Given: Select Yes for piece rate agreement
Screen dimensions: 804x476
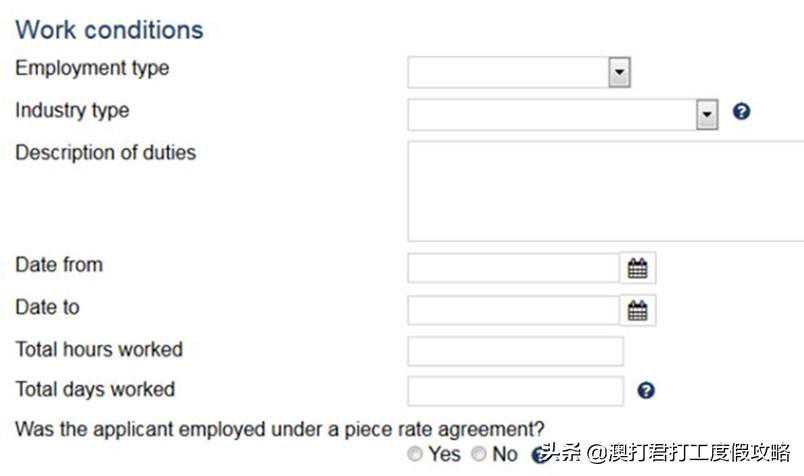Looking at the screenshot, I should (x=415, y=454).
